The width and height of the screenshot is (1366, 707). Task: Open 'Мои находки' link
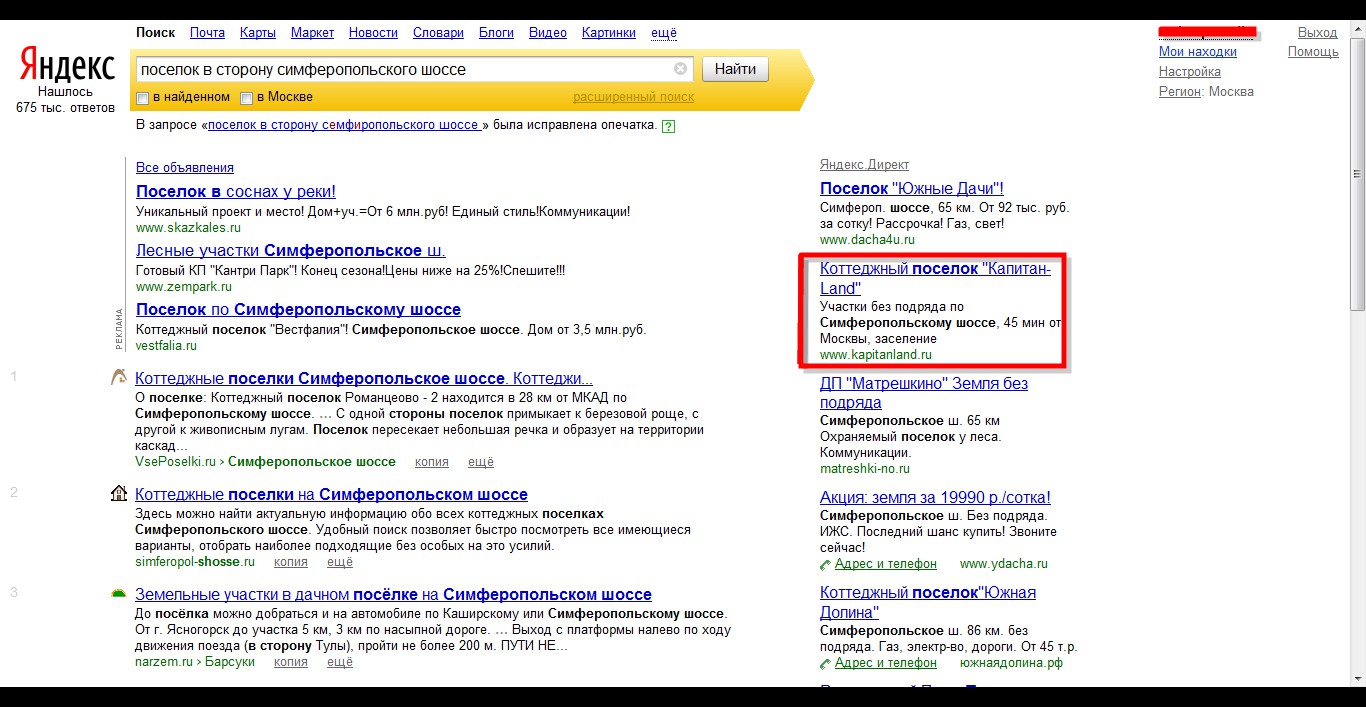click(1198, 52)
